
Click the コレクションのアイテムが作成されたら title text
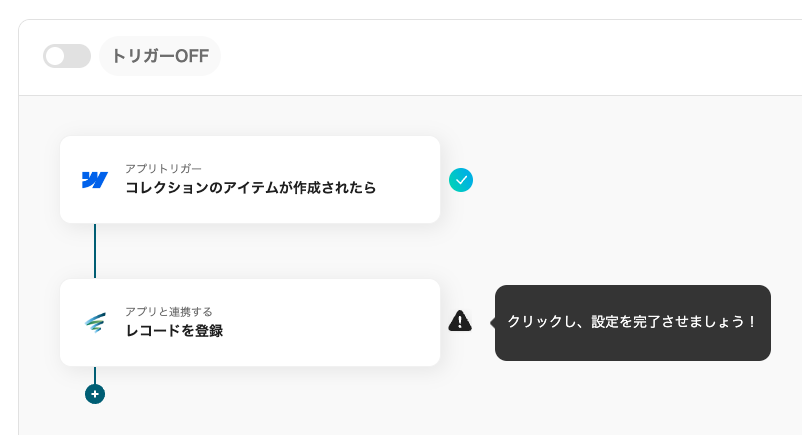(x=251, y=188)
